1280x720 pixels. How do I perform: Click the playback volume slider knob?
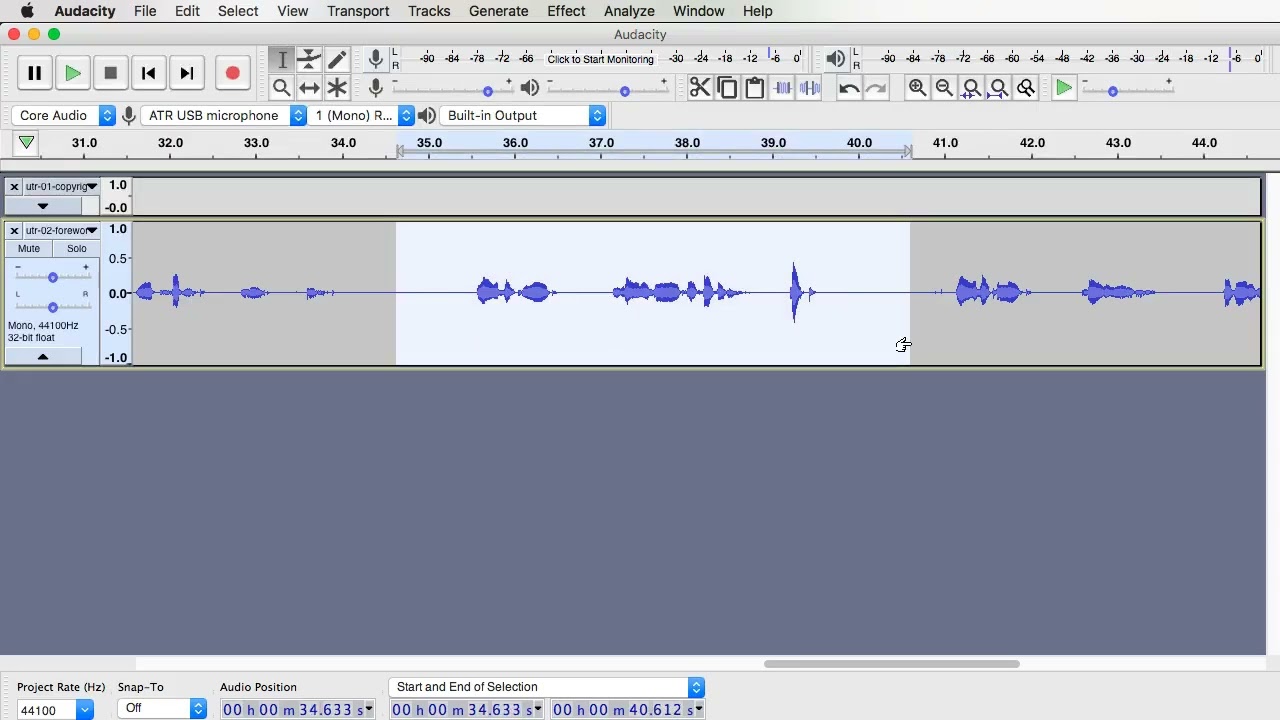(x=625, y=91)
